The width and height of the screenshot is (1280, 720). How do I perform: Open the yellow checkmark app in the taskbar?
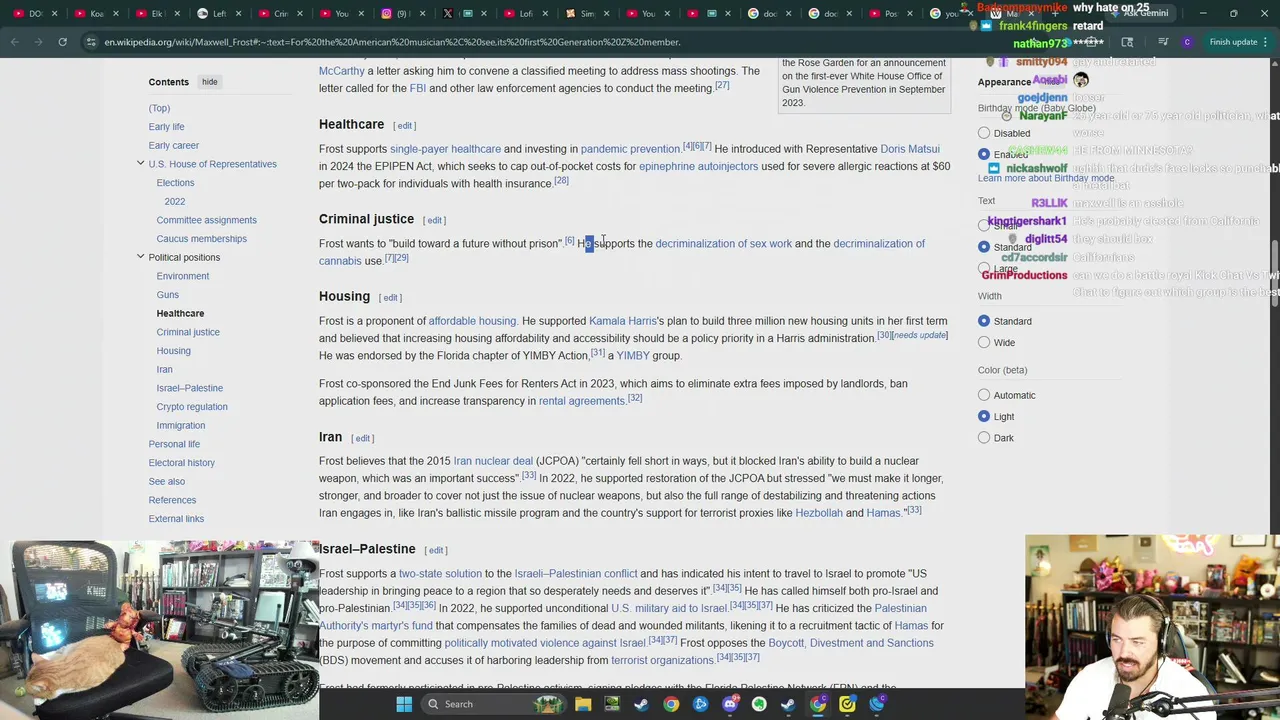coord(847,704)
